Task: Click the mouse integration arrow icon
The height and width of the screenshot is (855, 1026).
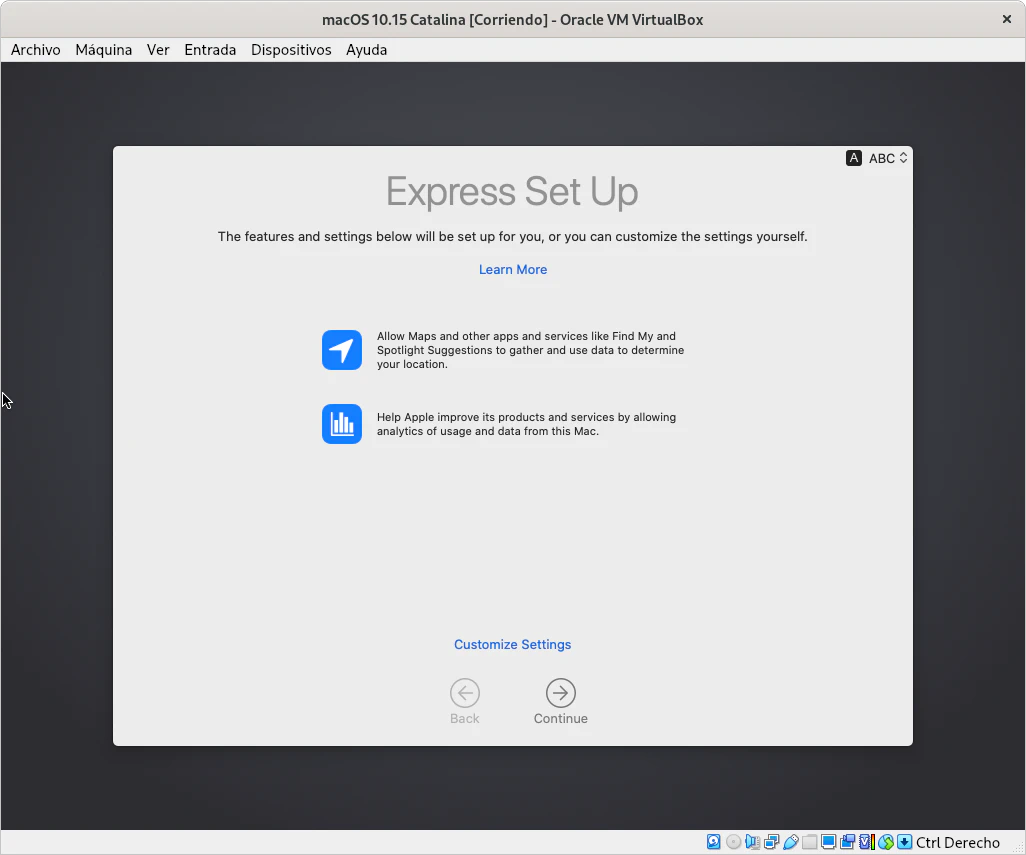Action: 904,842
